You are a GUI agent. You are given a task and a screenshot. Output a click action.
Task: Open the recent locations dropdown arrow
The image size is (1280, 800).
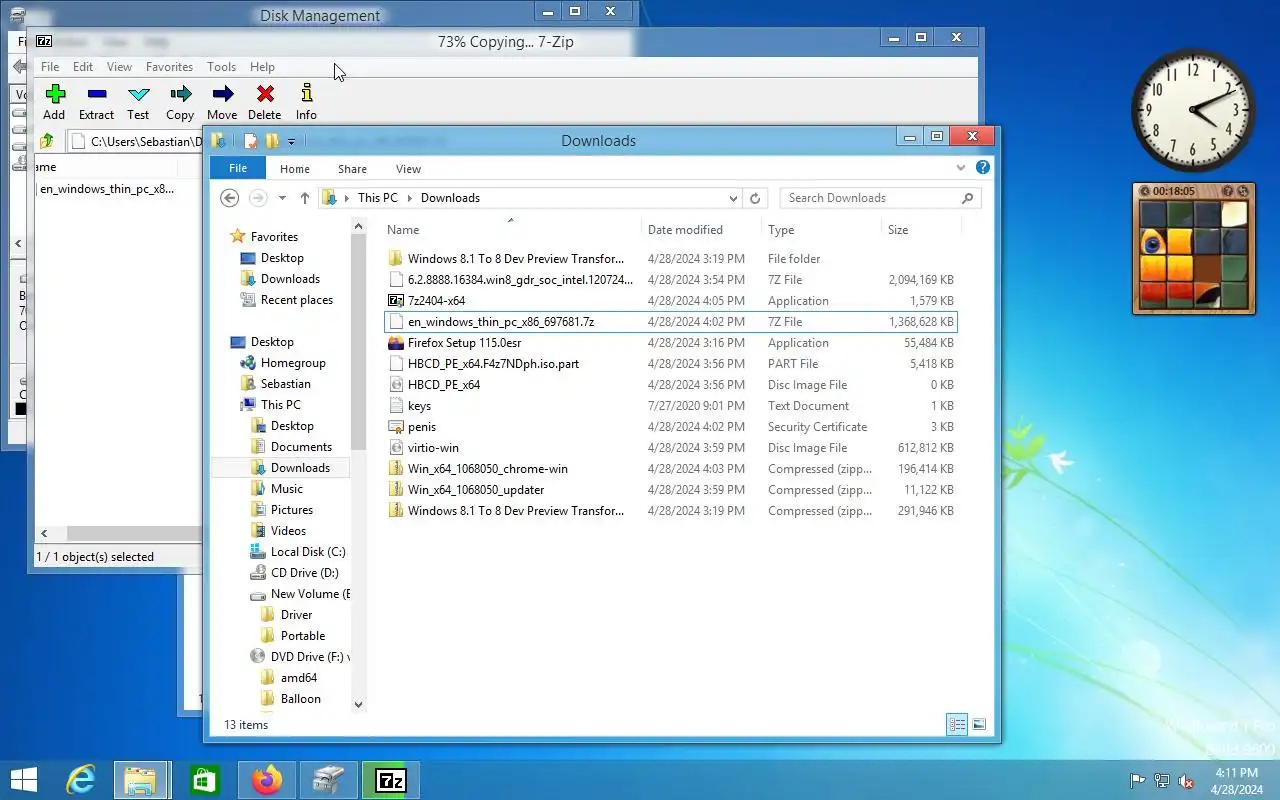[x=282, y=198]
